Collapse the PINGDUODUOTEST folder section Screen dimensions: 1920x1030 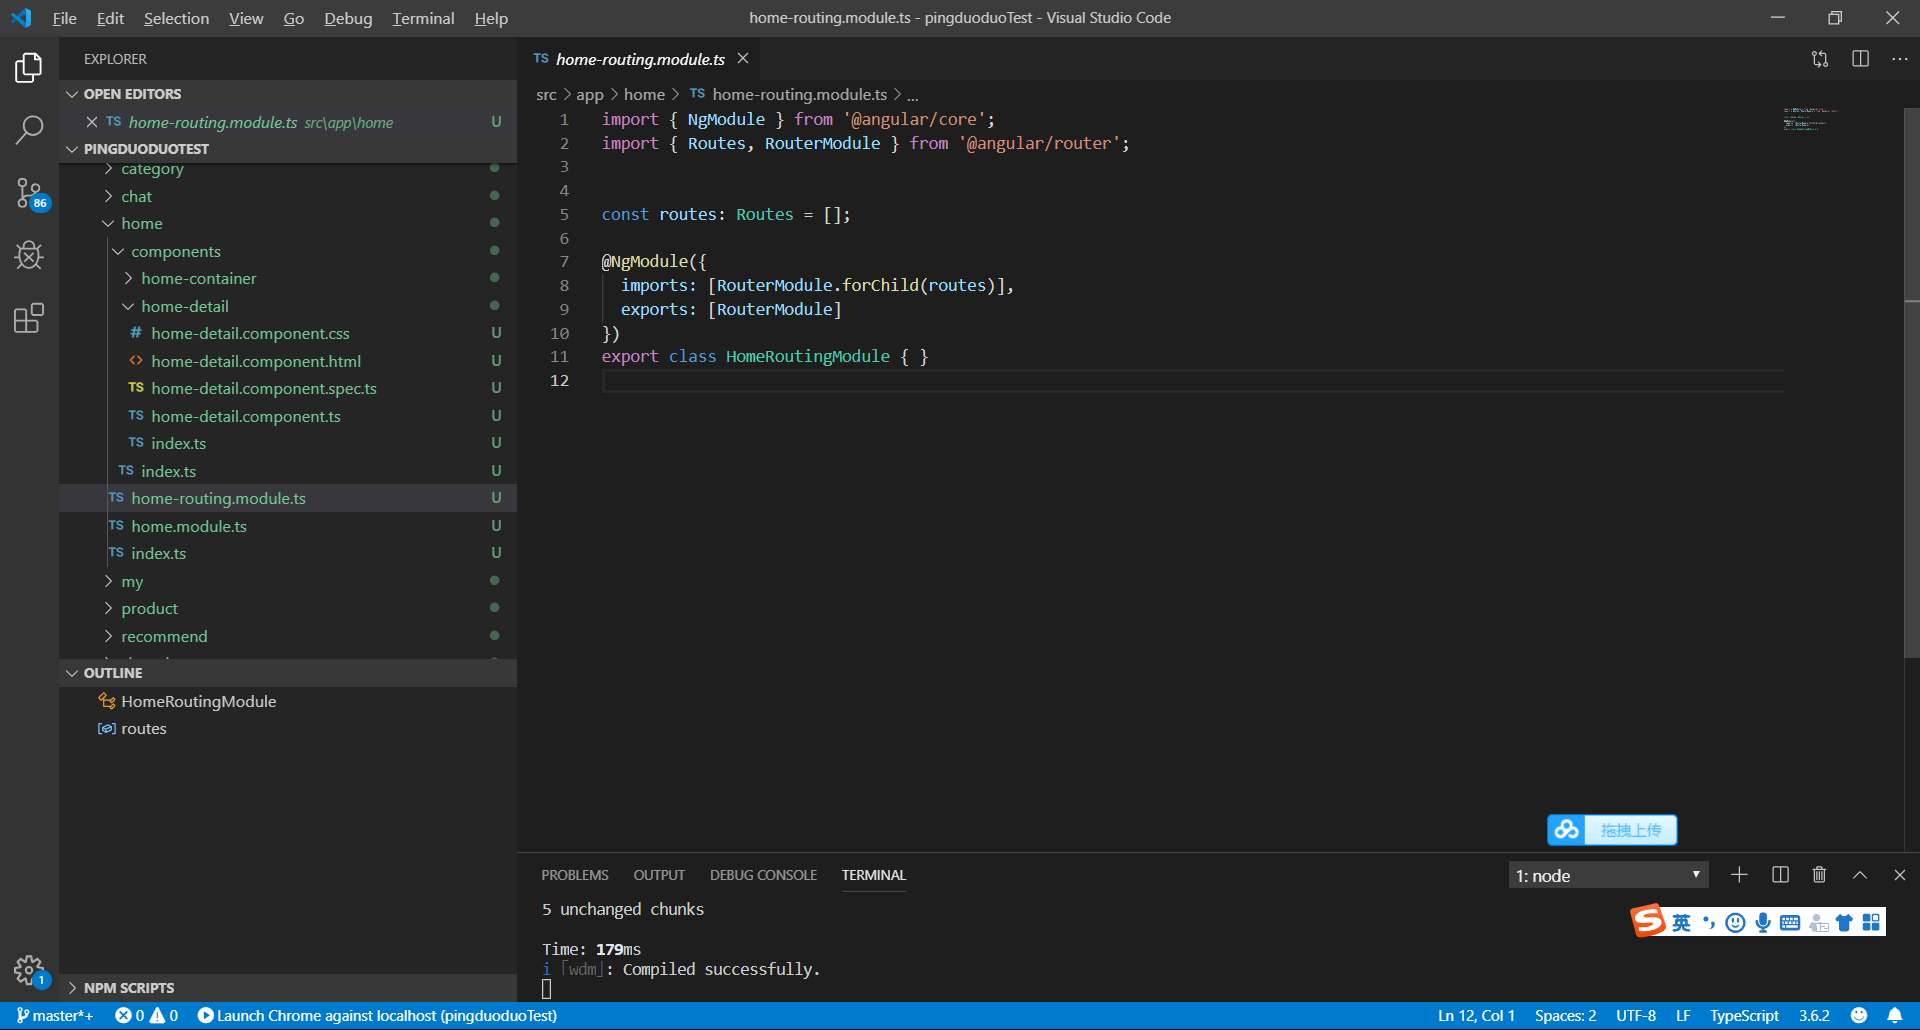(x=288, y=149)
